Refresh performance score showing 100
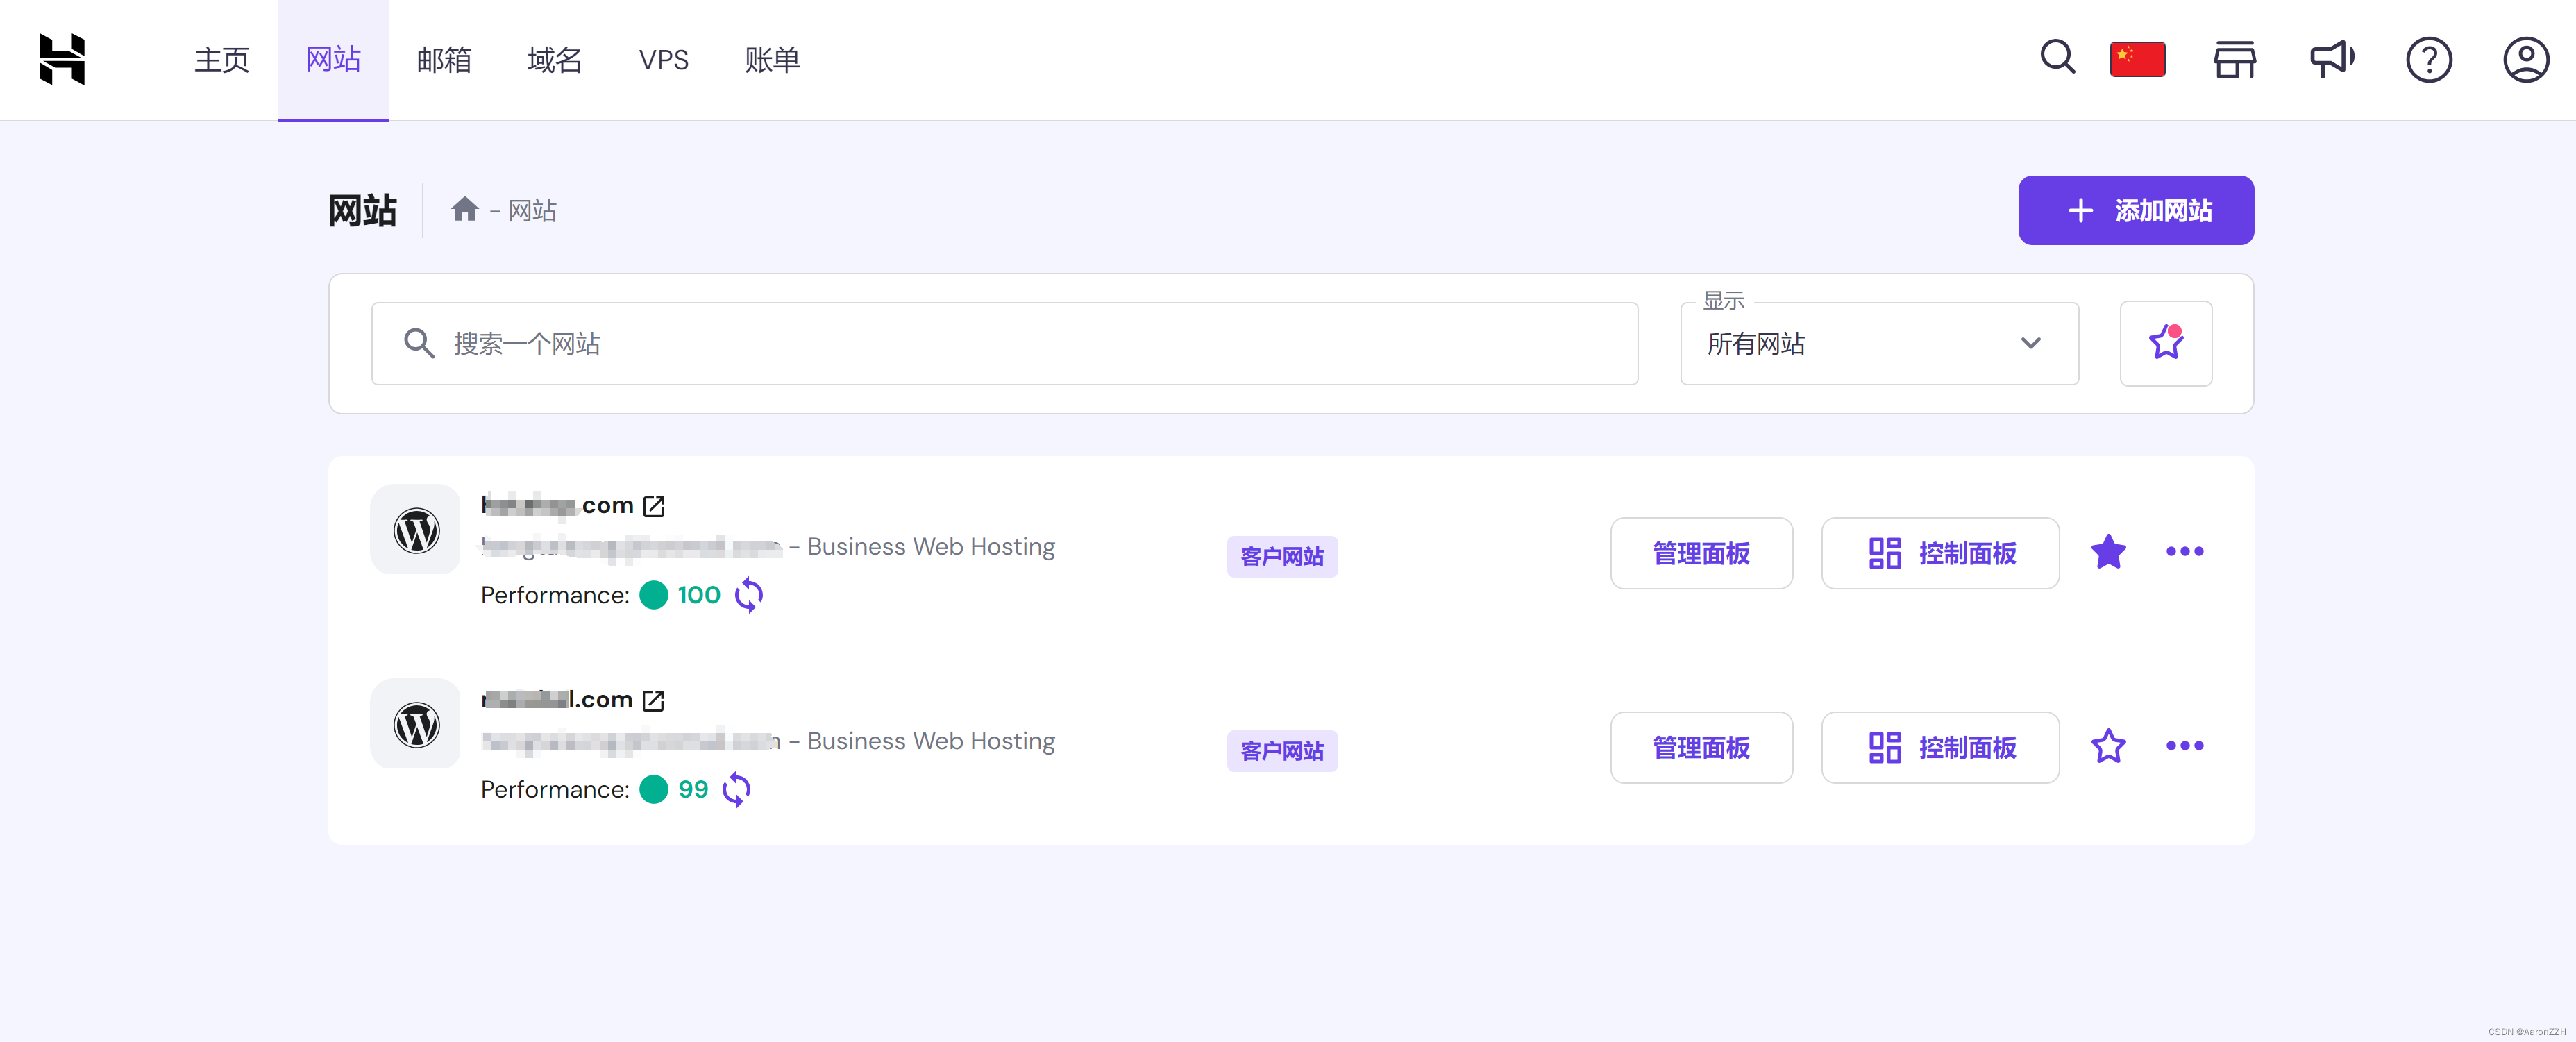2576x1042 pixels. (748, 595)
